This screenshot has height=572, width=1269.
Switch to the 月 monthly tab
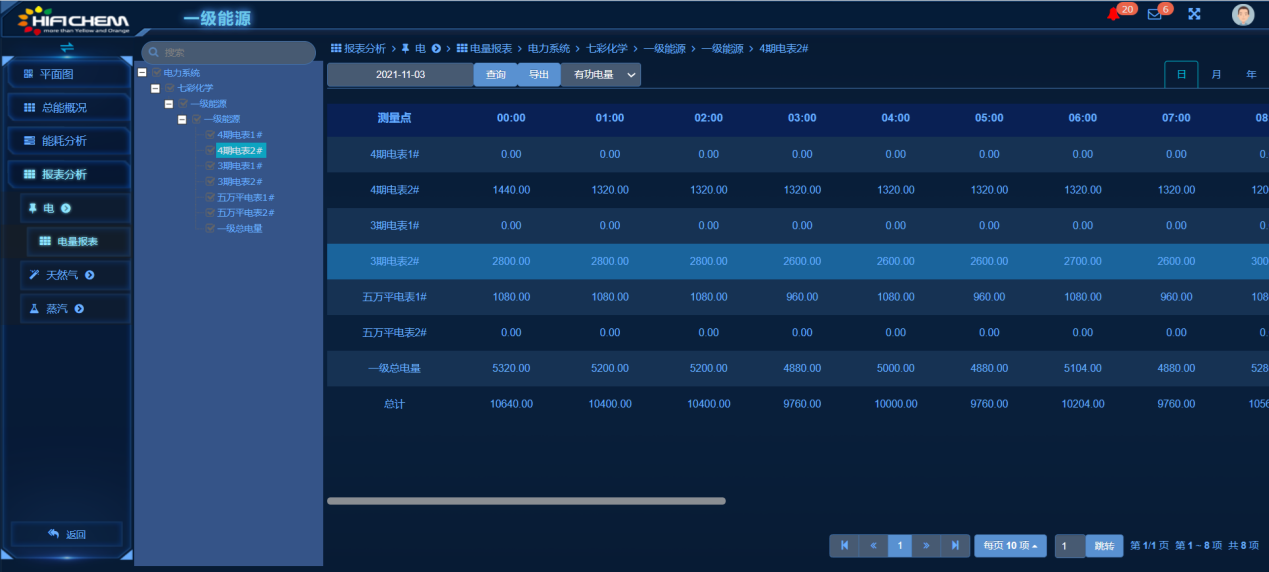click(1216, 74)
